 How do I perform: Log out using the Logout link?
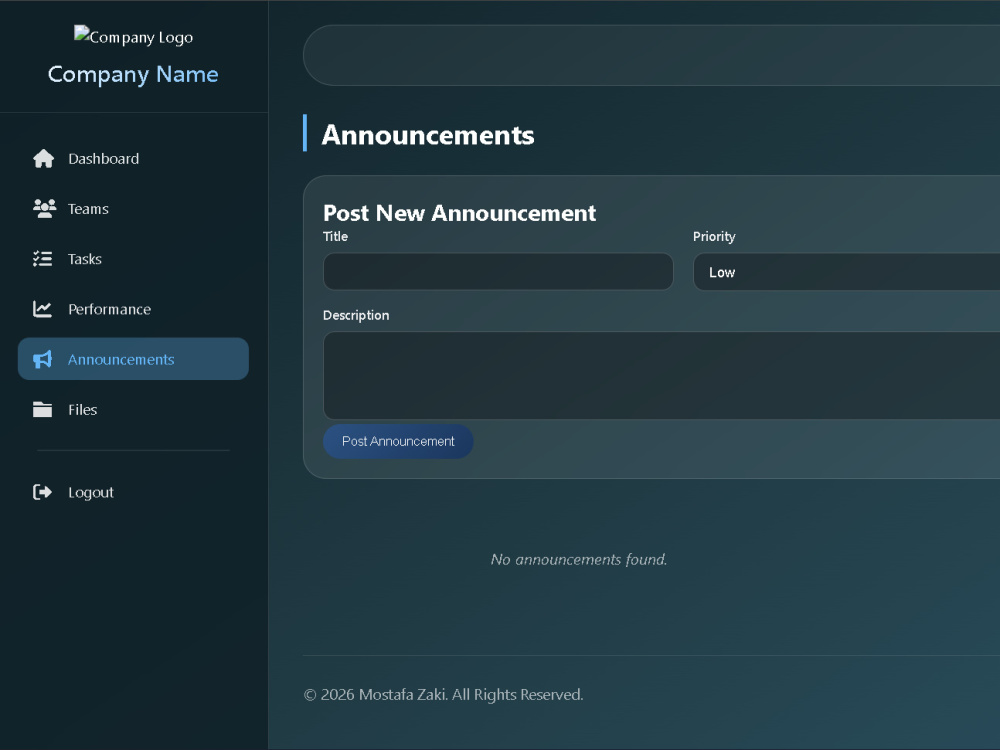click(133, 492)
